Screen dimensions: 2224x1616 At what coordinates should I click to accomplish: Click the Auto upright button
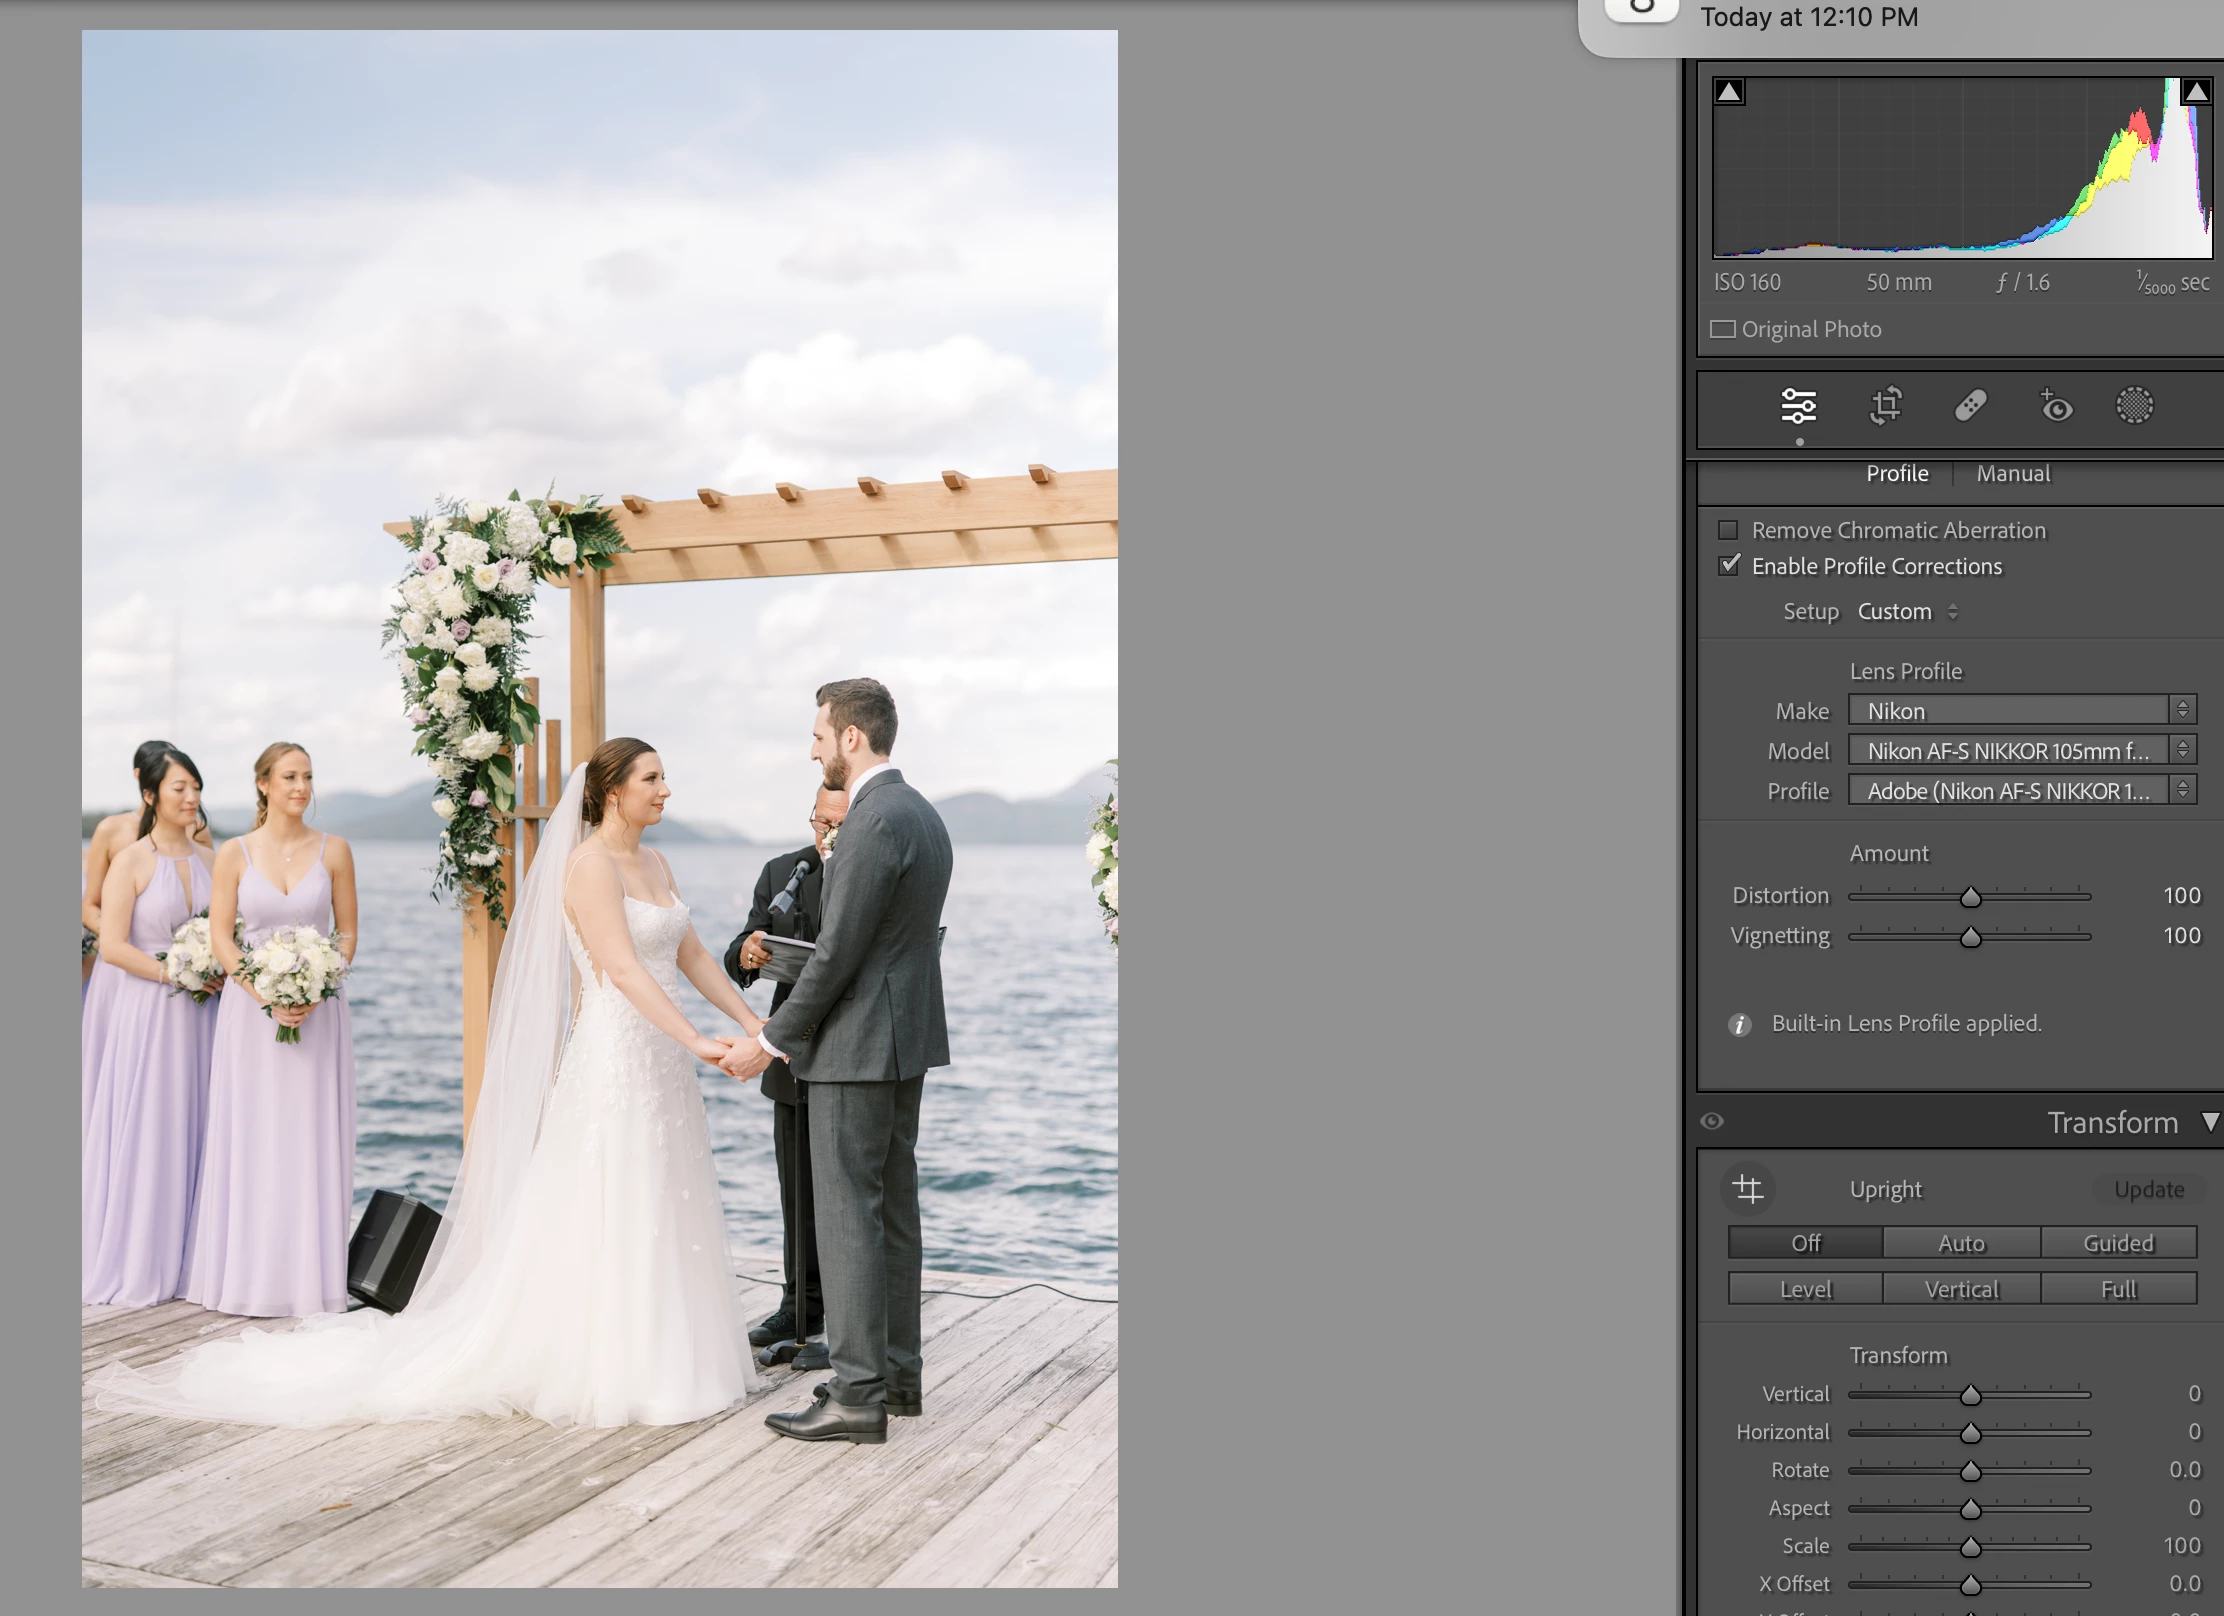point(1961,1243)
